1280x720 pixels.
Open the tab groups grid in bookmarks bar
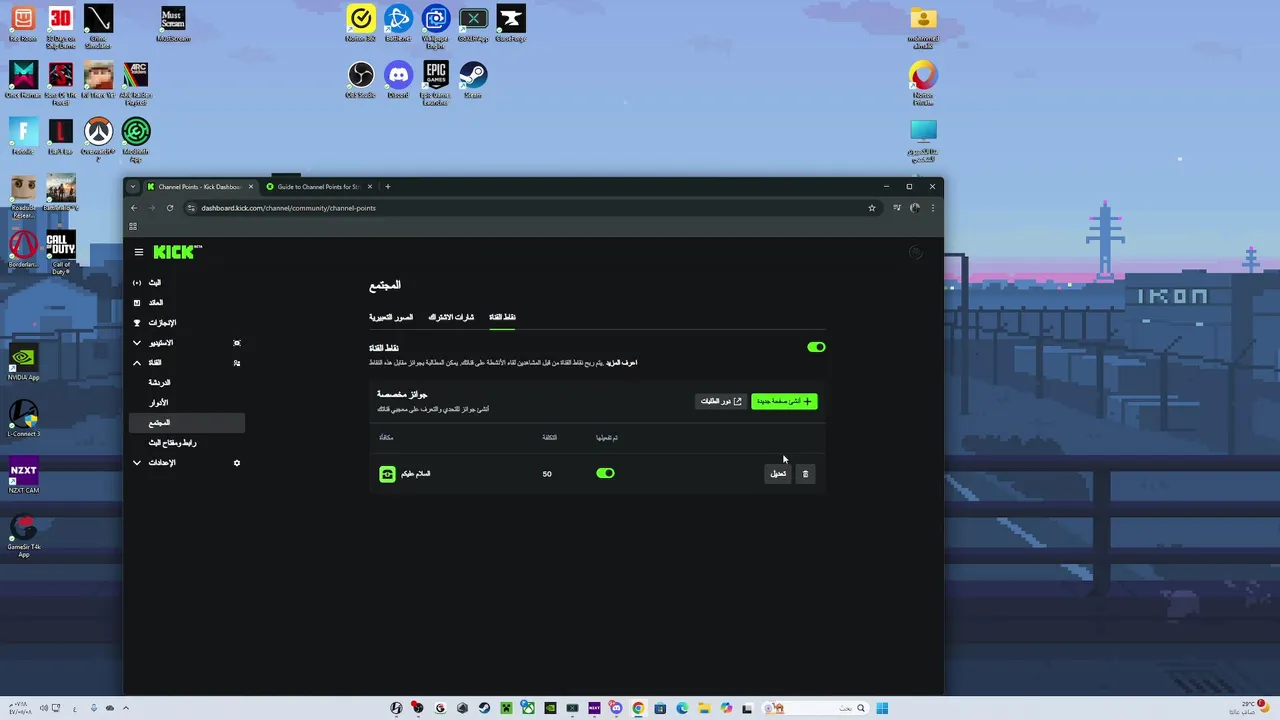click(x=133, y=226)
